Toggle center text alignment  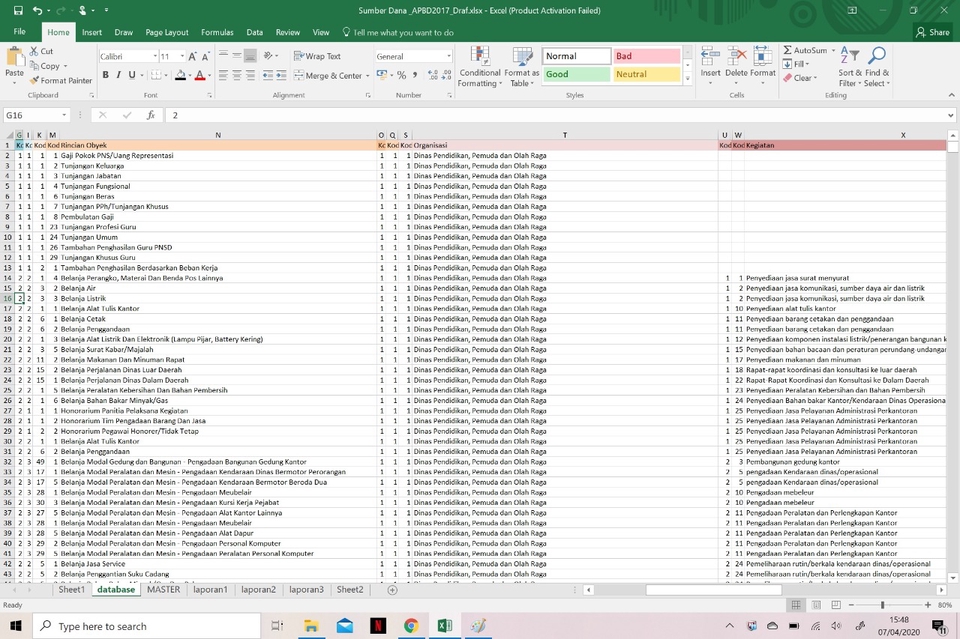click(x=236, y=75)
